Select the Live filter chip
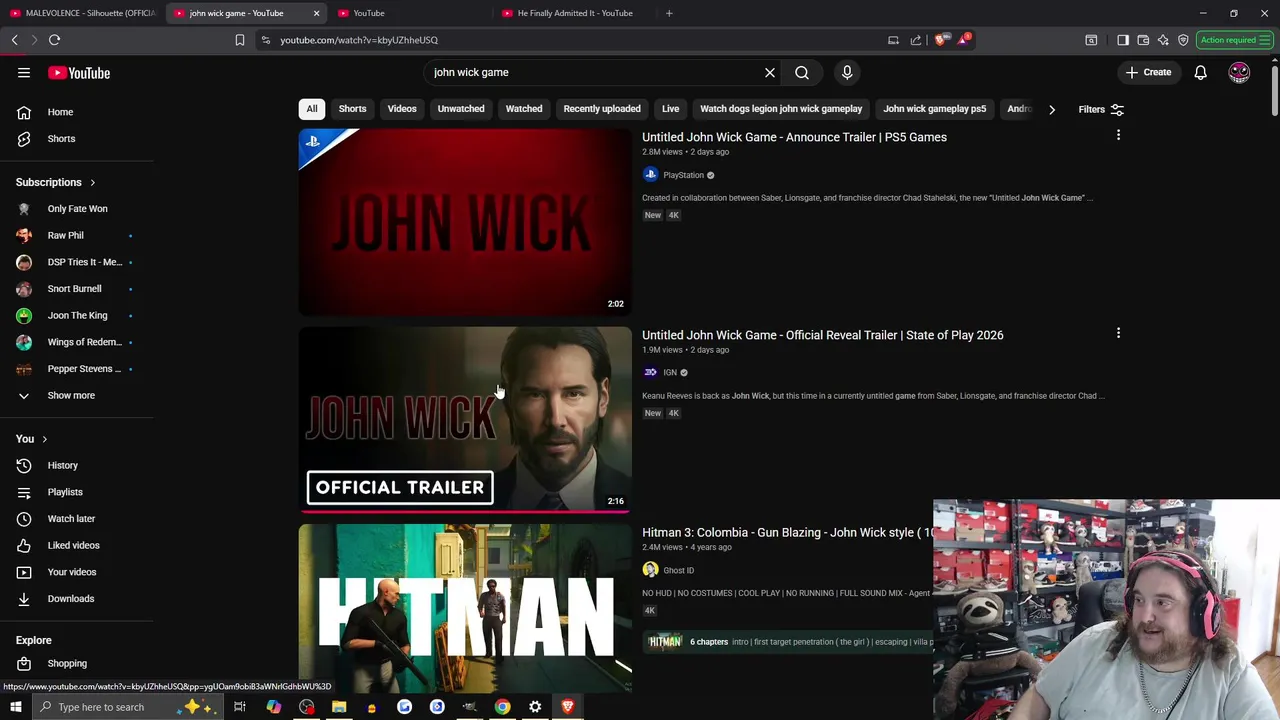Image resolution: width=1280 pixels, height=720 pixels. 670,109
